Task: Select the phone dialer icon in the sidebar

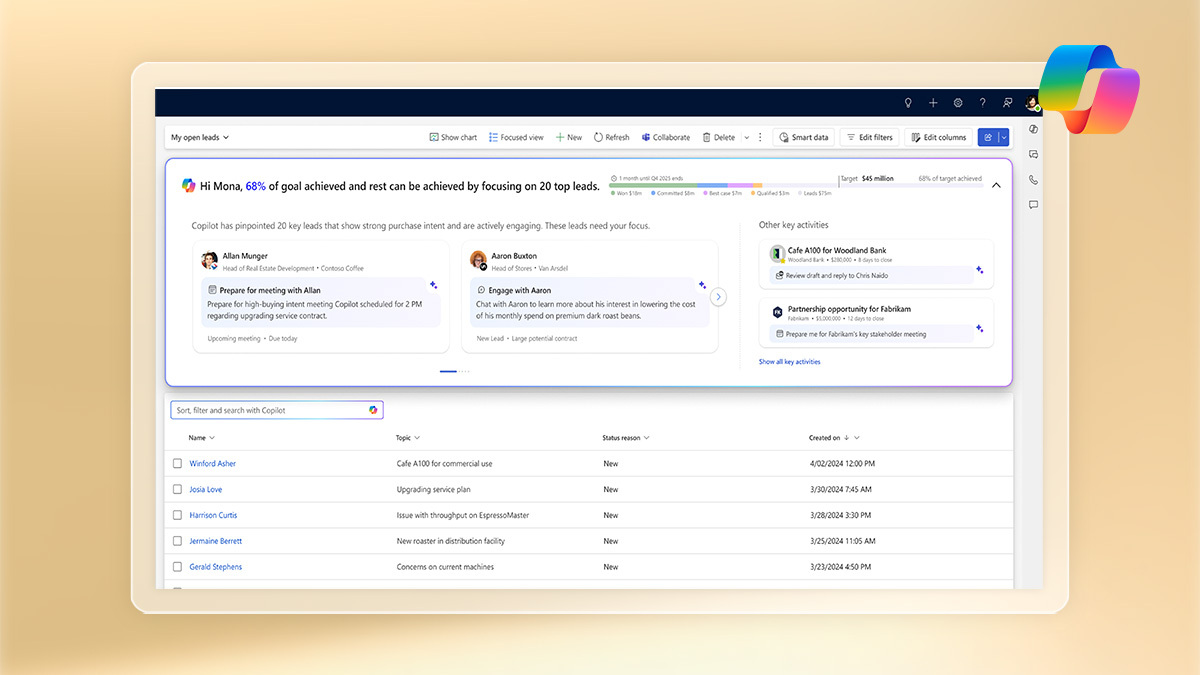Action: pos(1033,180)
